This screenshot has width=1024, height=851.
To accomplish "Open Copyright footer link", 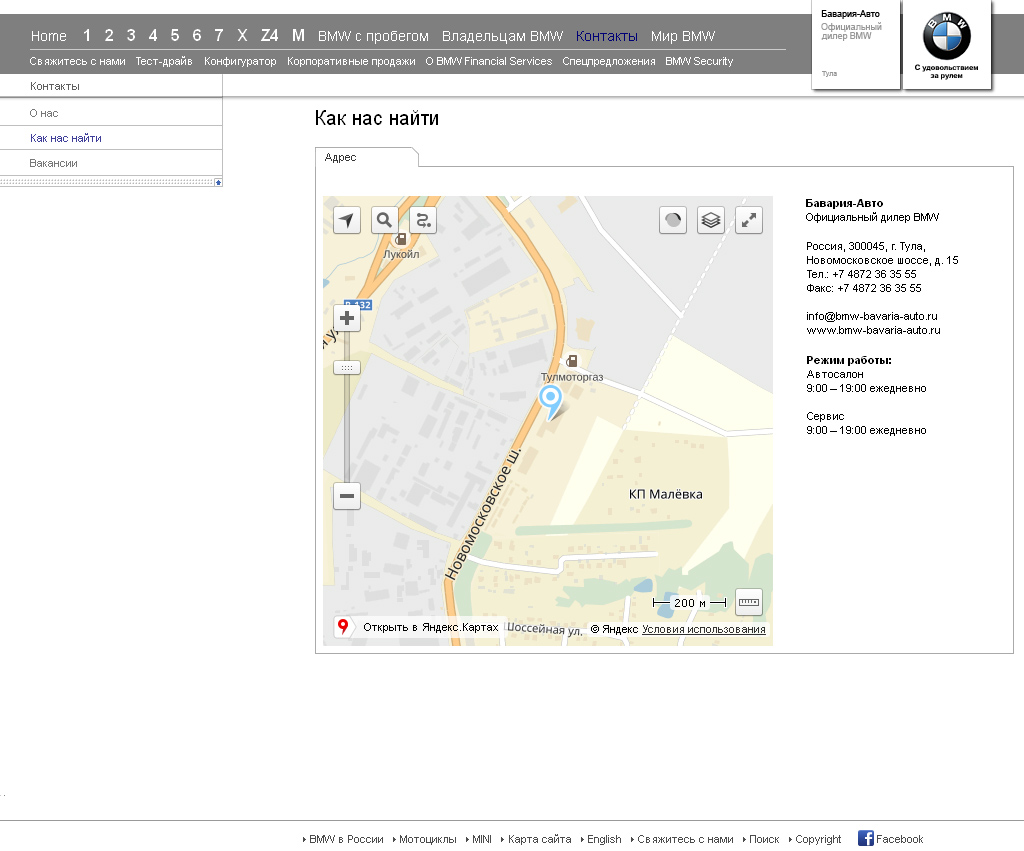I will click(x=818, y=839).
